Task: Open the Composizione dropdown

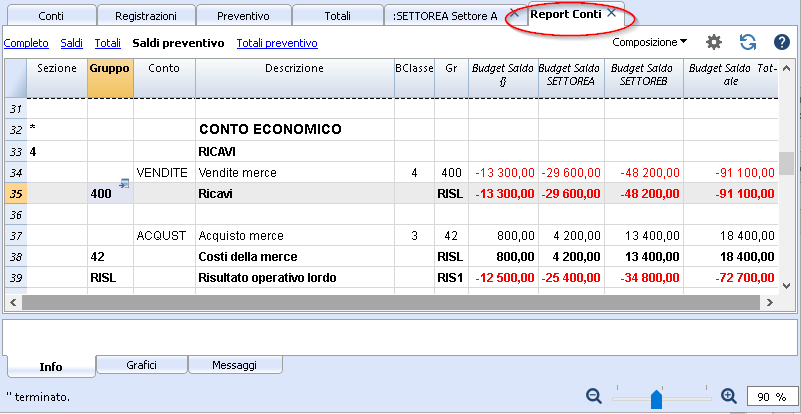Action: coord(650,42)
